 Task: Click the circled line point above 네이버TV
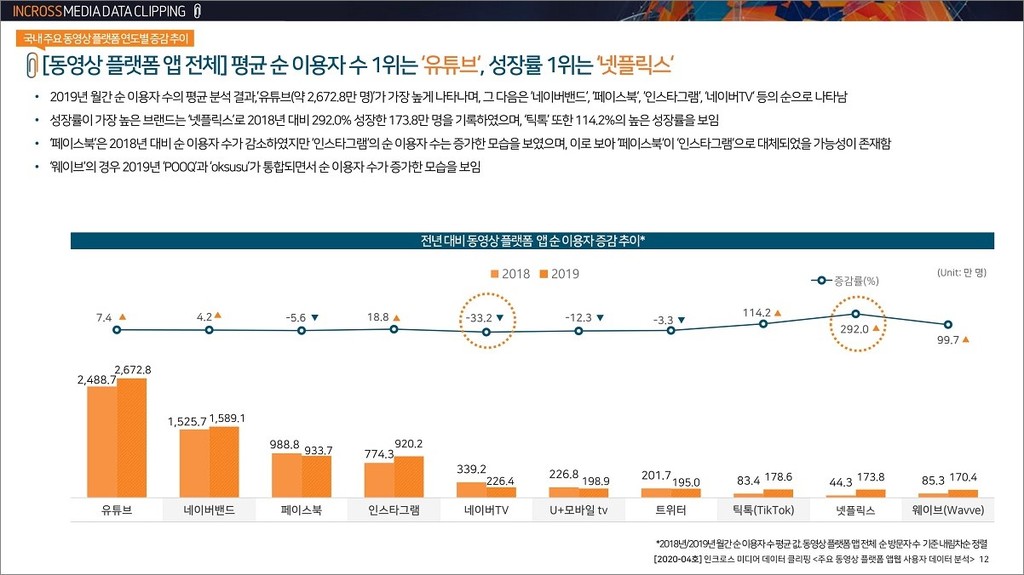pos(486,332)
